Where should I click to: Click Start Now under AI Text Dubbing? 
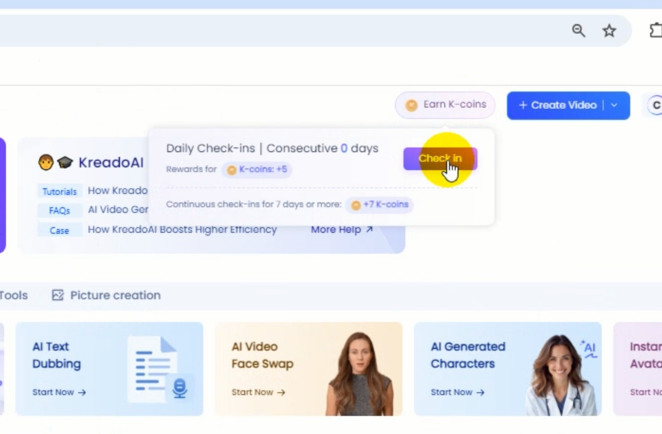(59, 392)
